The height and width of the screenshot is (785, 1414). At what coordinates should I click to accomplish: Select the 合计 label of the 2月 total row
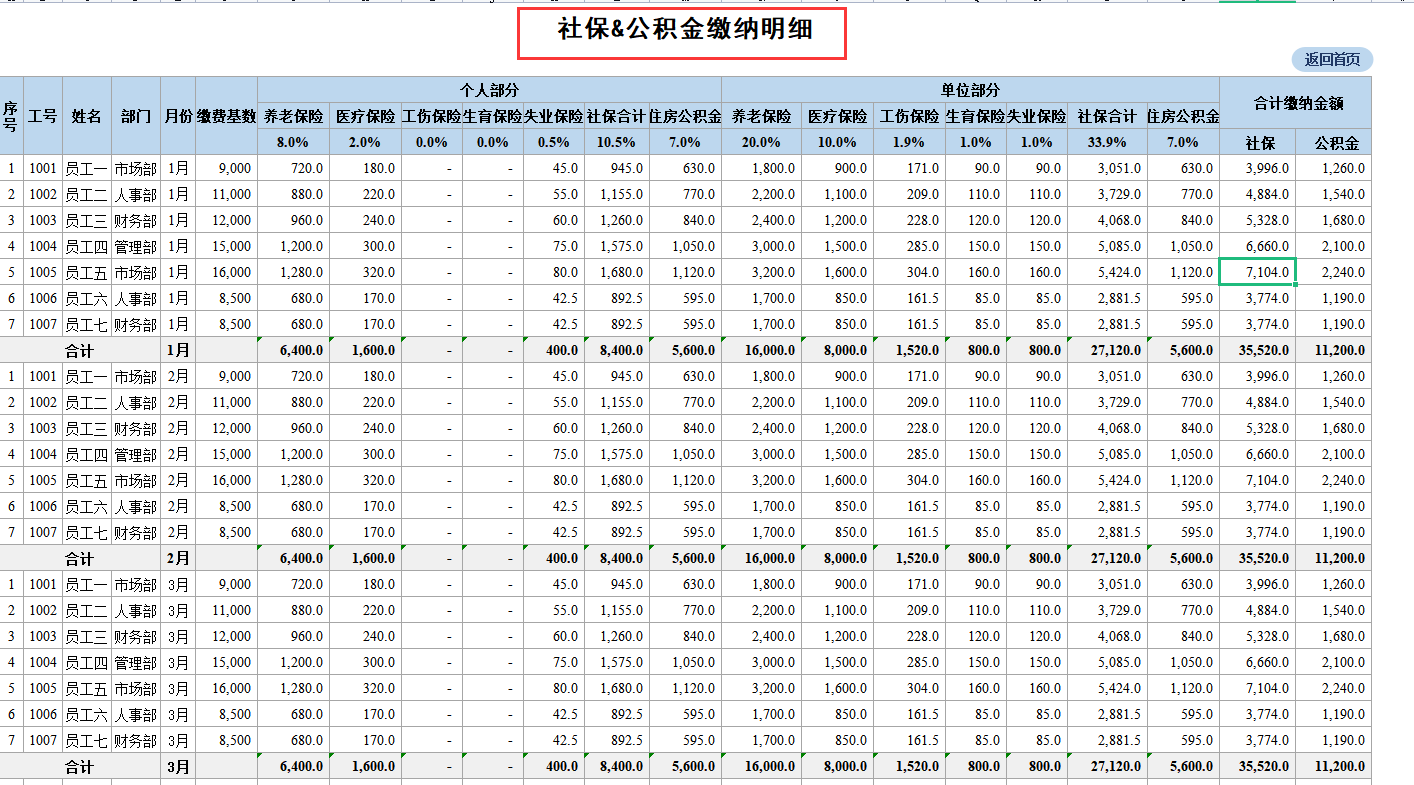80,558
